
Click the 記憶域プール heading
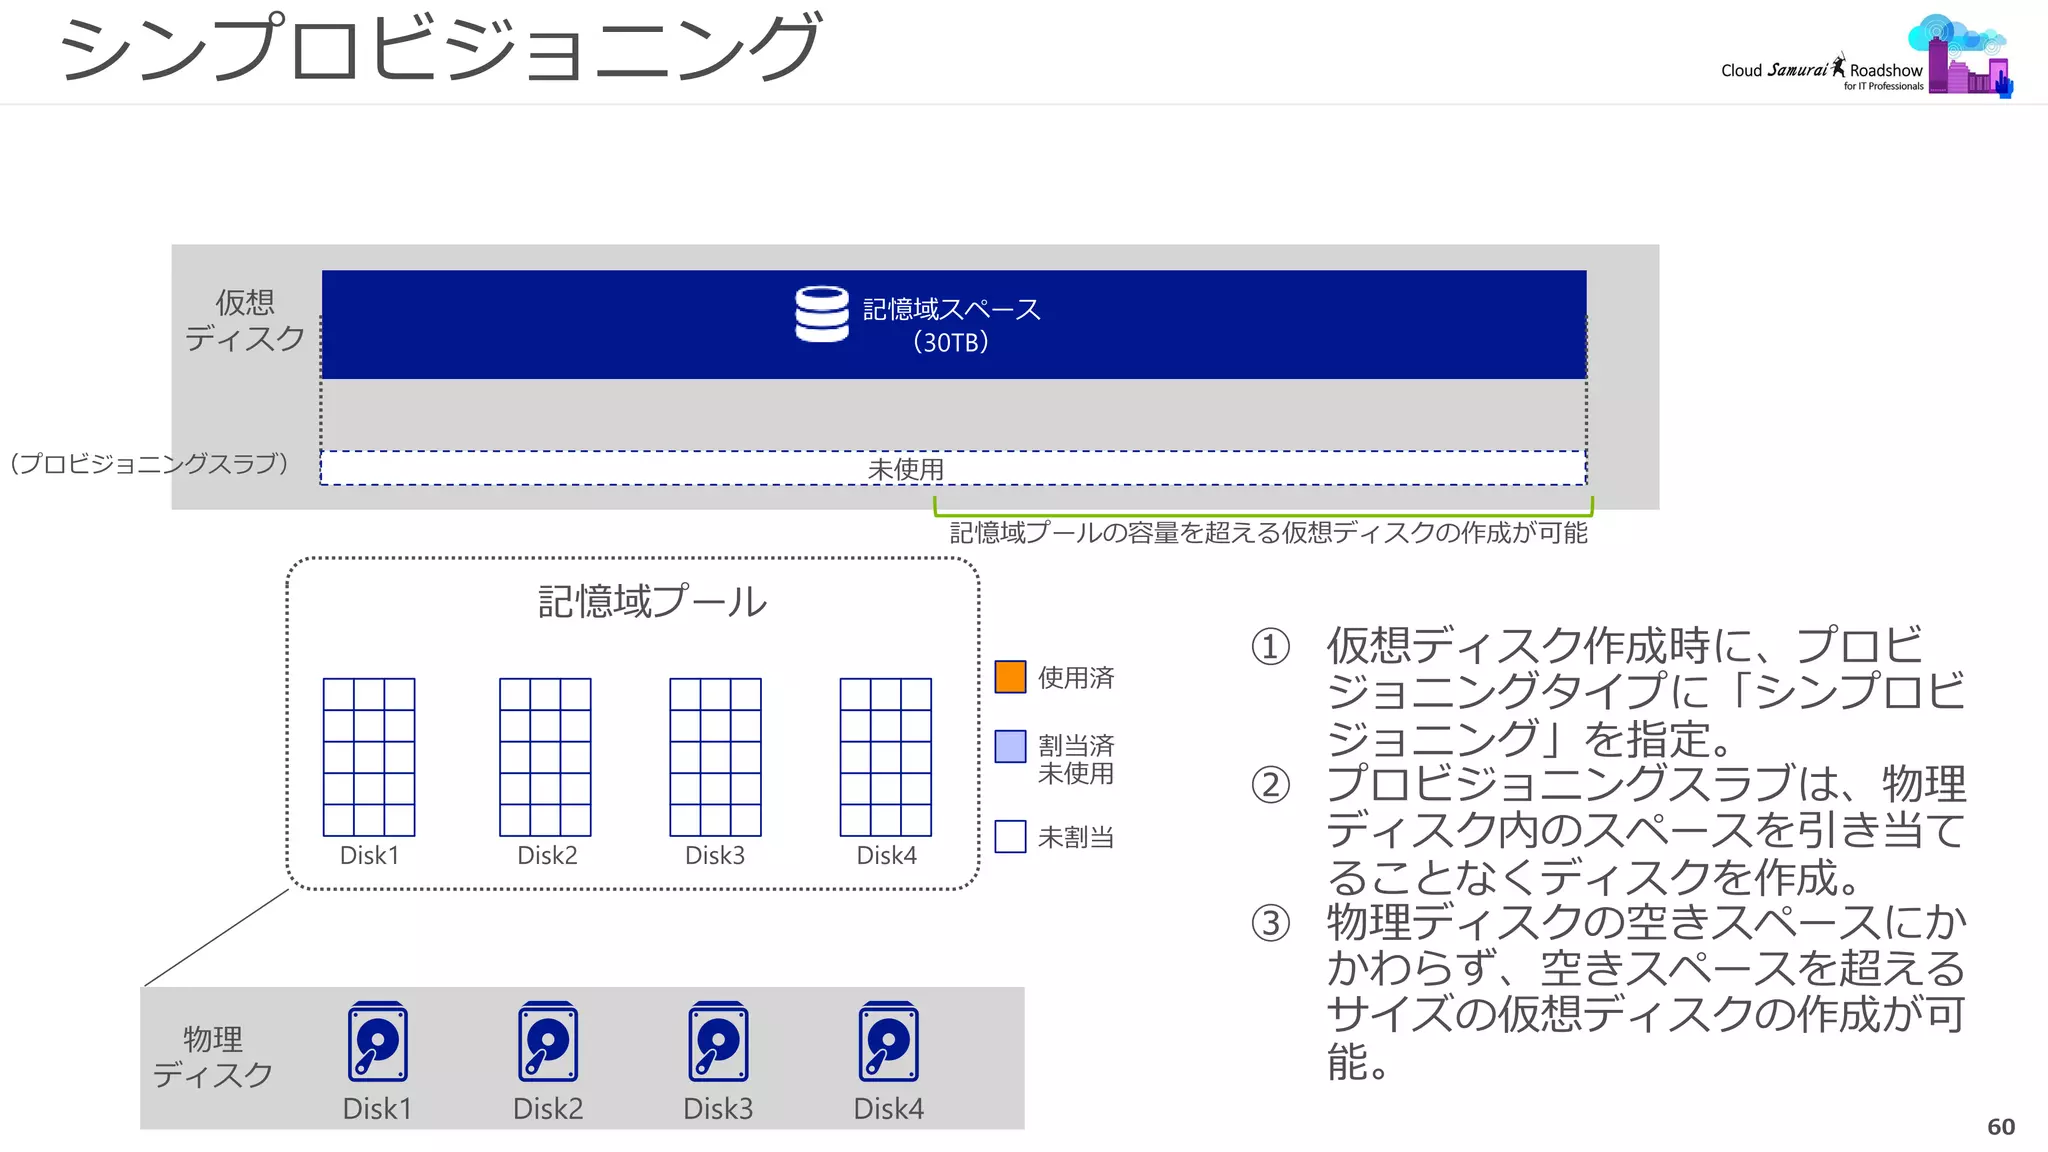click(652, 602)
